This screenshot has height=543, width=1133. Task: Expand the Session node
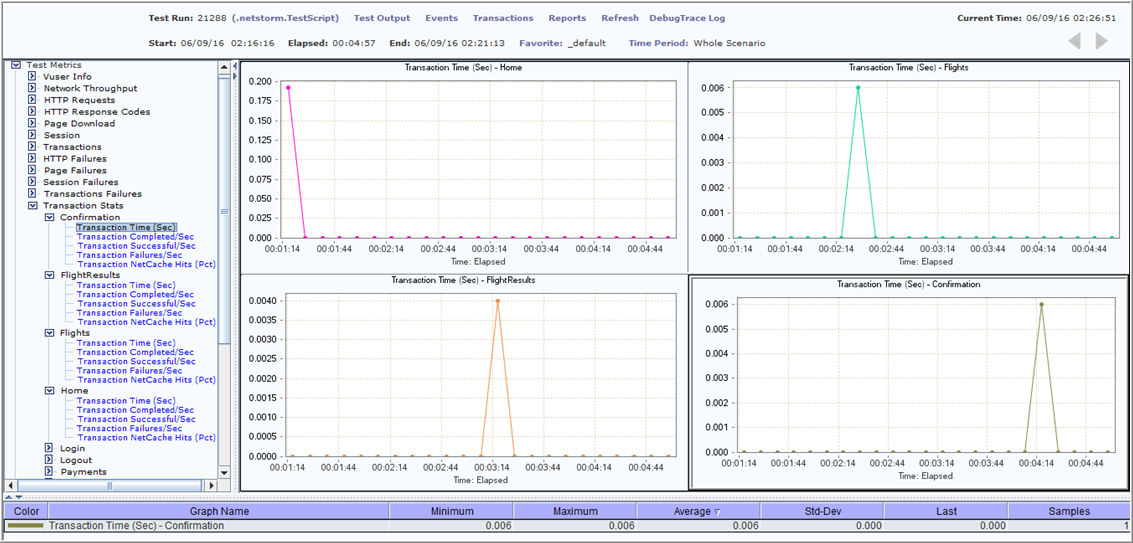(32, 135)
